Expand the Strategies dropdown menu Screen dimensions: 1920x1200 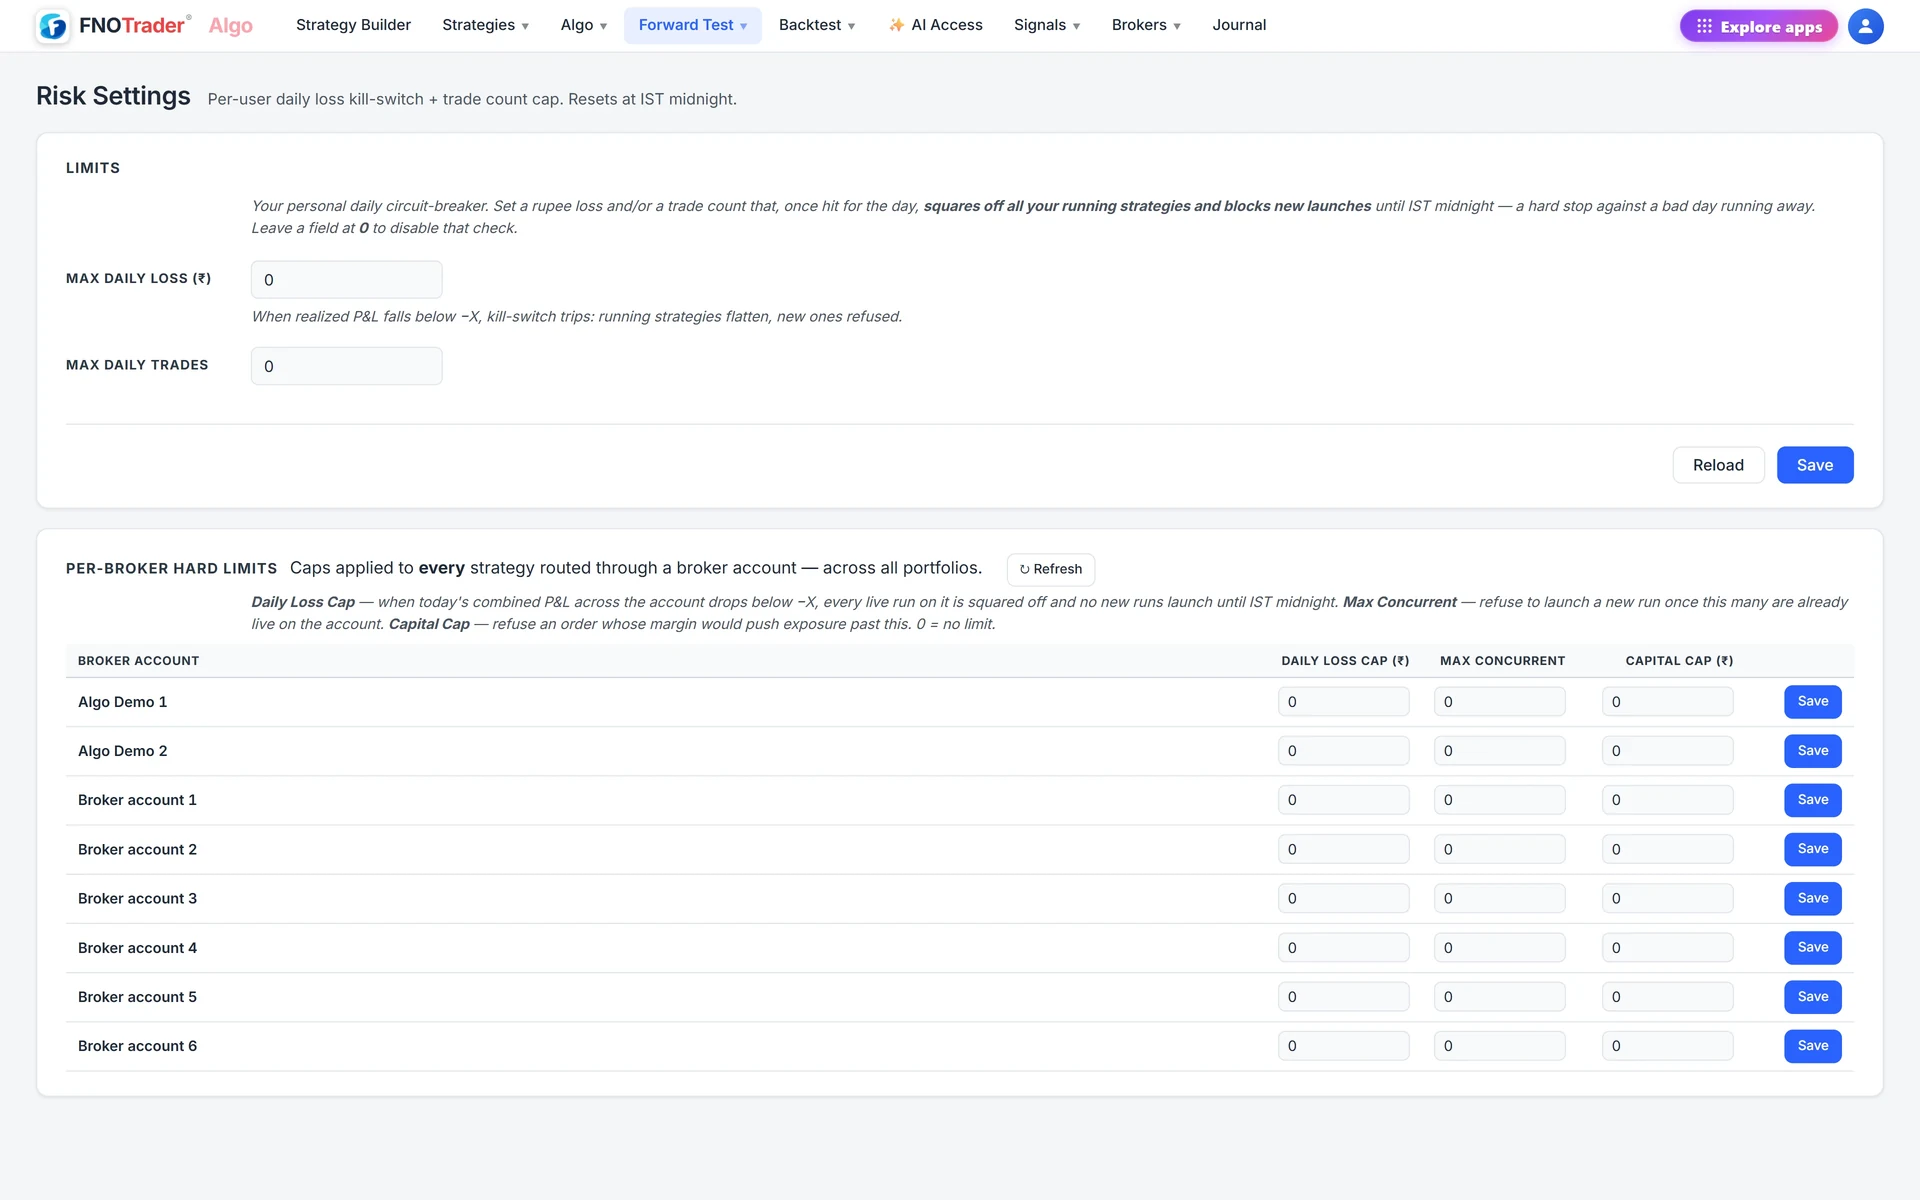(485, 25)
